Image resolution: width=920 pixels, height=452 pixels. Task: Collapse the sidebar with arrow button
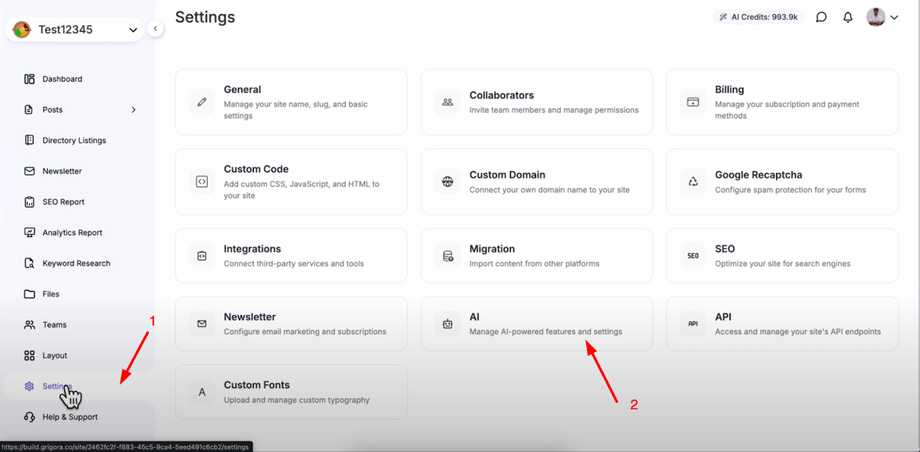pos(155,29)
